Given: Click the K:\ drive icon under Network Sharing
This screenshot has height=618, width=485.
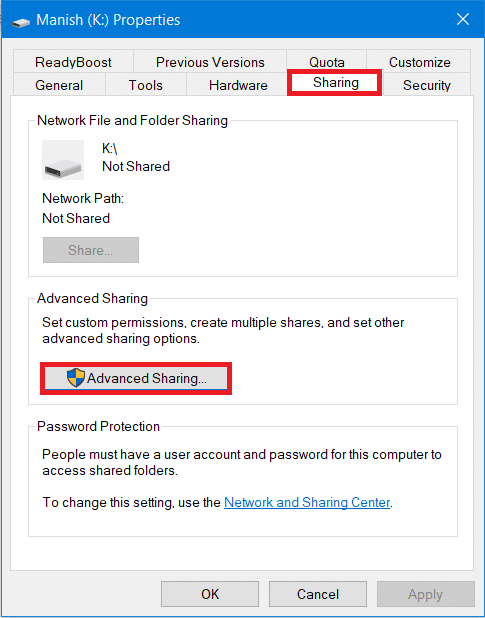Looking at the screenshot, I should click(63, 160).
